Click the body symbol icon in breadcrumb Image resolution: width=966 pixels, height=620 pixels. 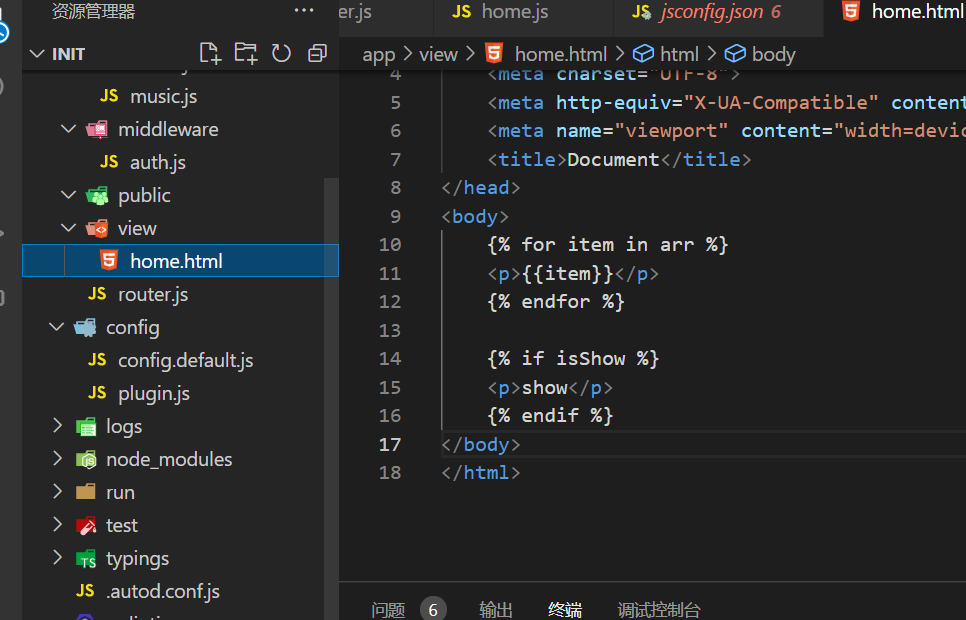coord(735,54)
